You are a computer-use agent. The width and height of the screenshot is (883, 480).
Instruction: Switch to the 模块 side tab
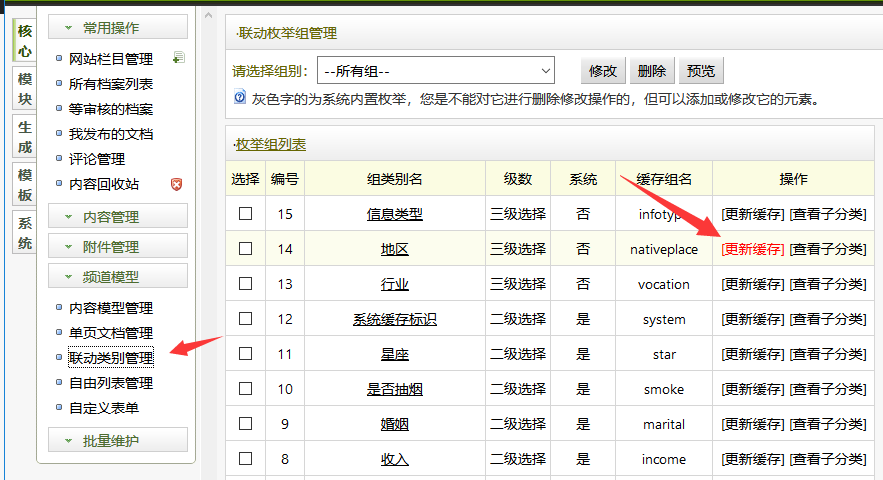tap(24, 88)
